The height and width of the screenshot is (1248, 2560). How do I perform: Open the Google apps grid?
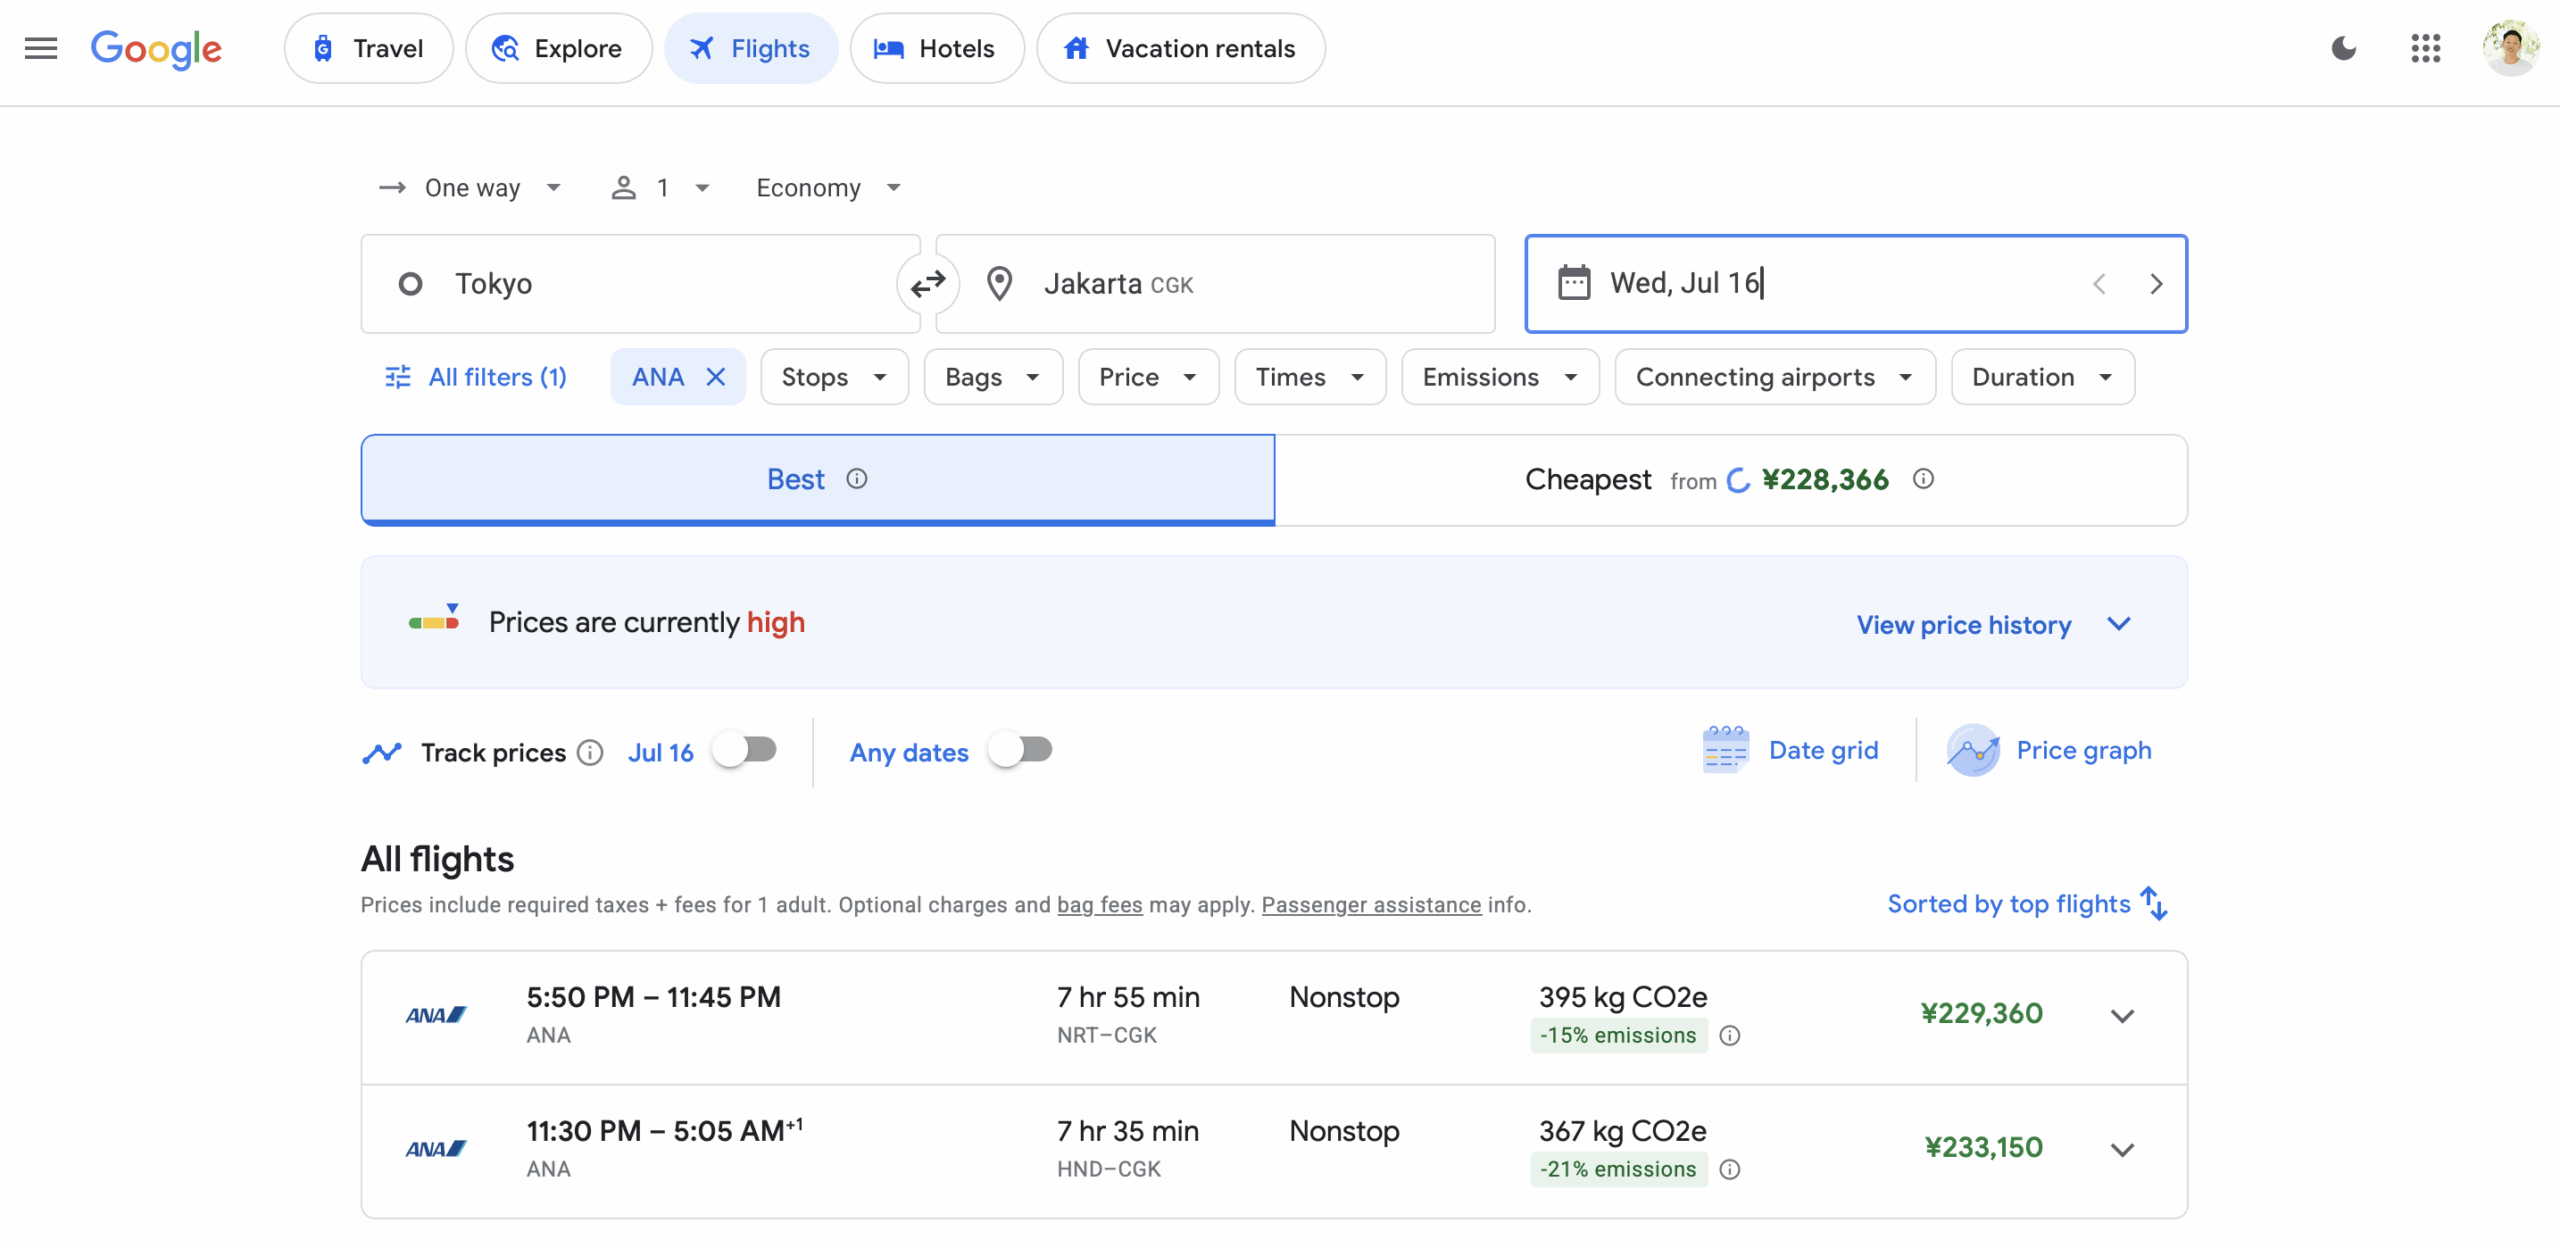2425,48
